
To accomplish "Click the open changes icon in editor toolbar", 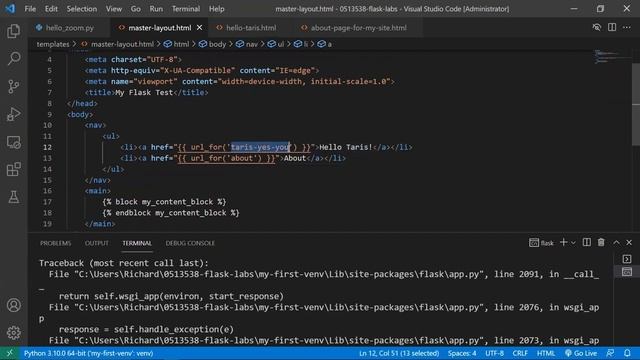I will click(596, 27).
